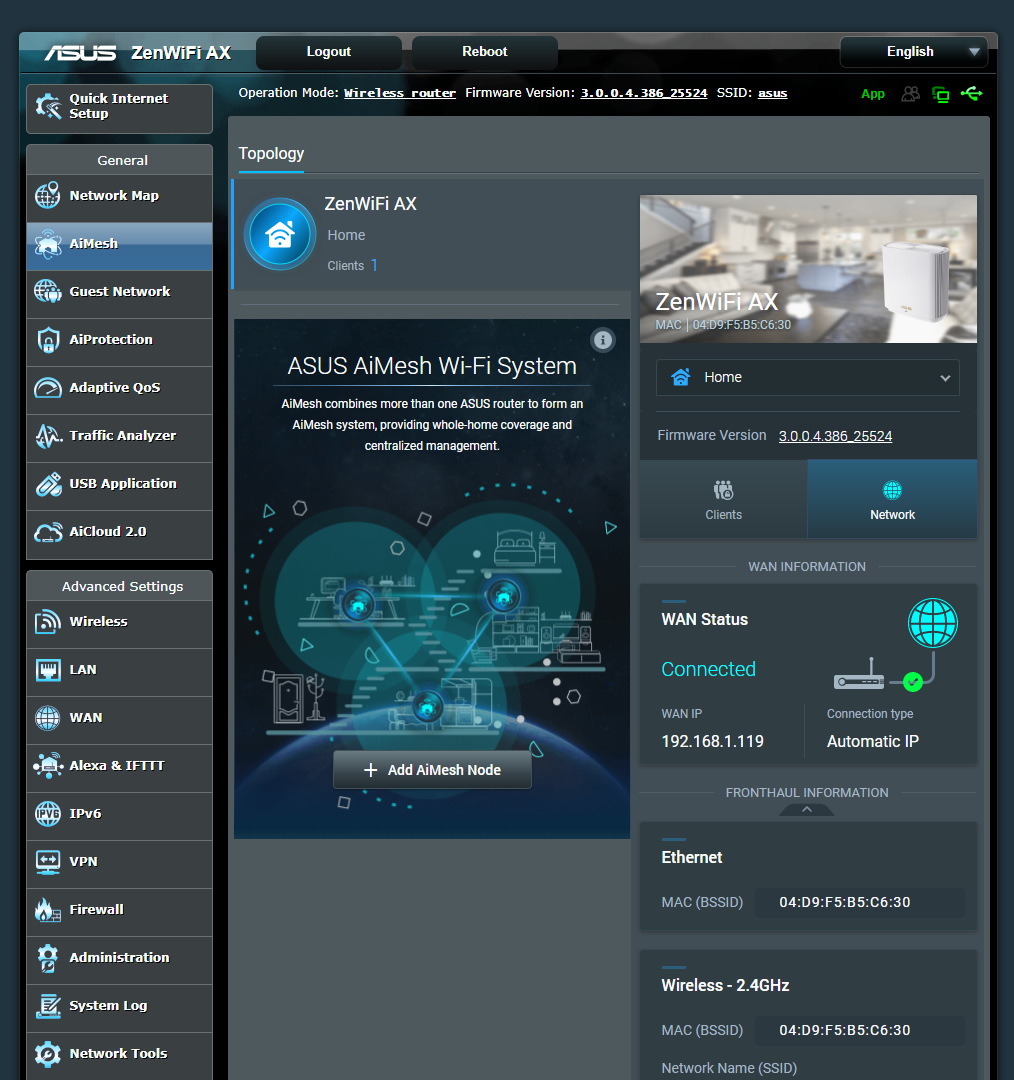Image resolution: width=1014 pixels, height=1080 pixels.
Task: Click the Network Tools icon
Action: click(48, 1054)
